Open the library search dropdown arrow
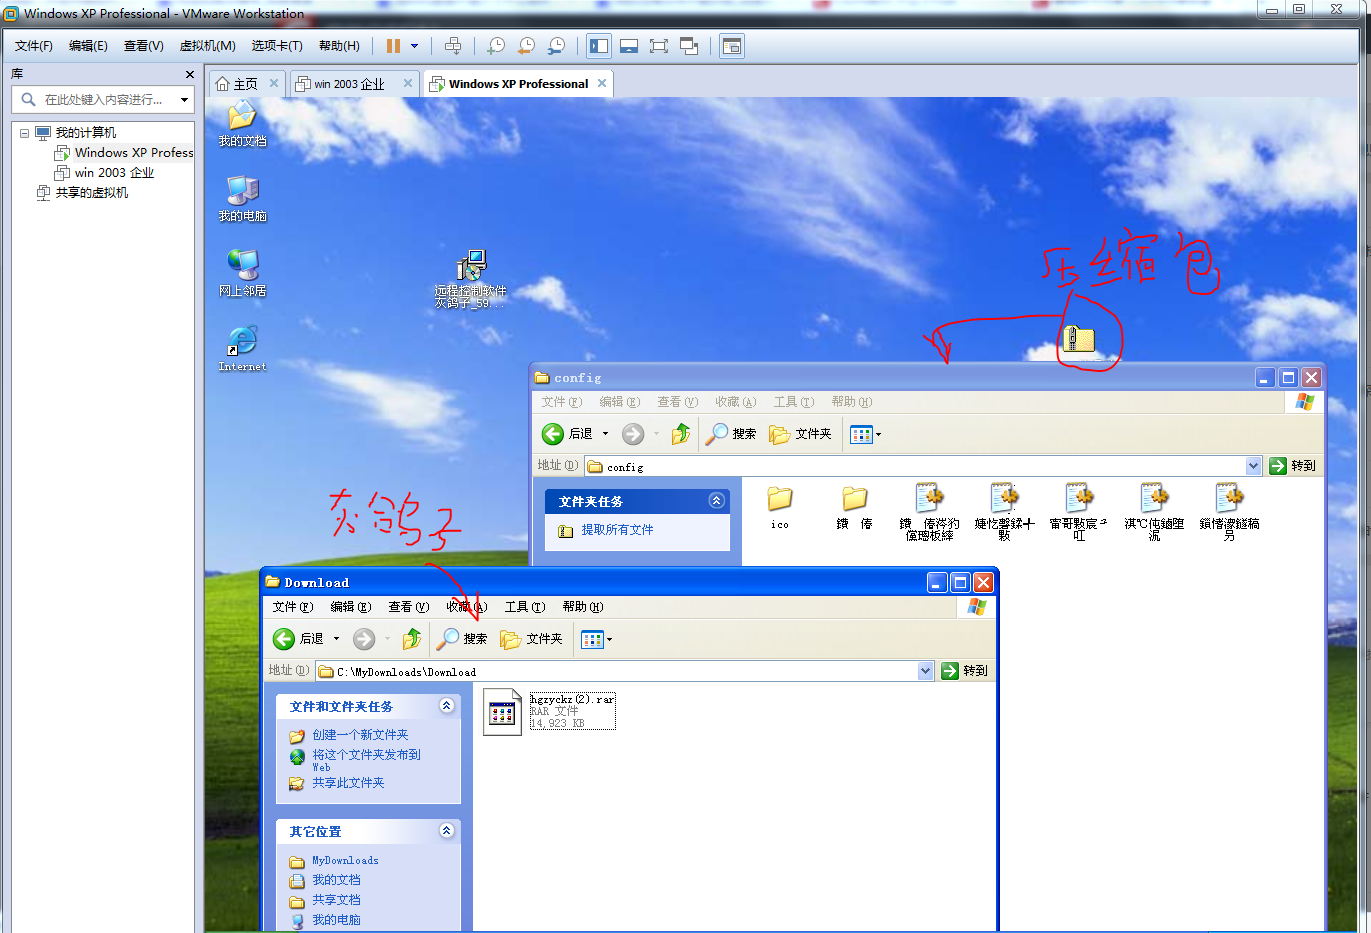Viewport: 1371px width, 933px height. coord(184,100)
